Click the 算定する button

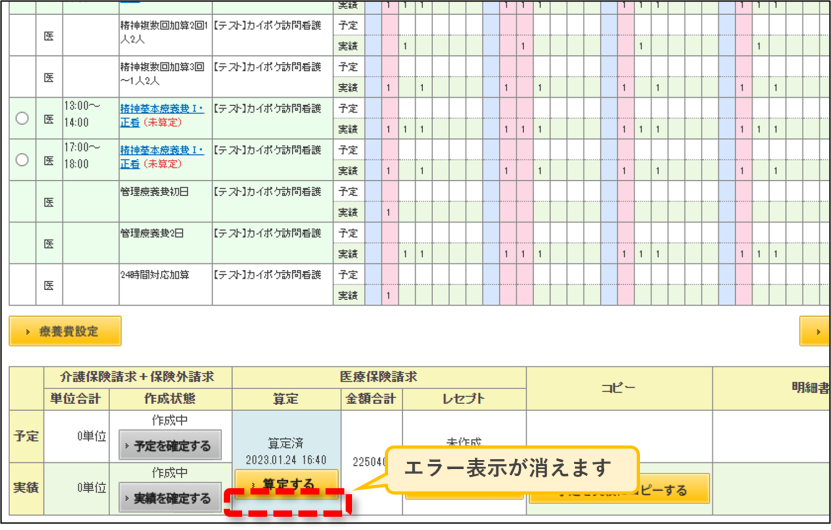click(286, 481)
